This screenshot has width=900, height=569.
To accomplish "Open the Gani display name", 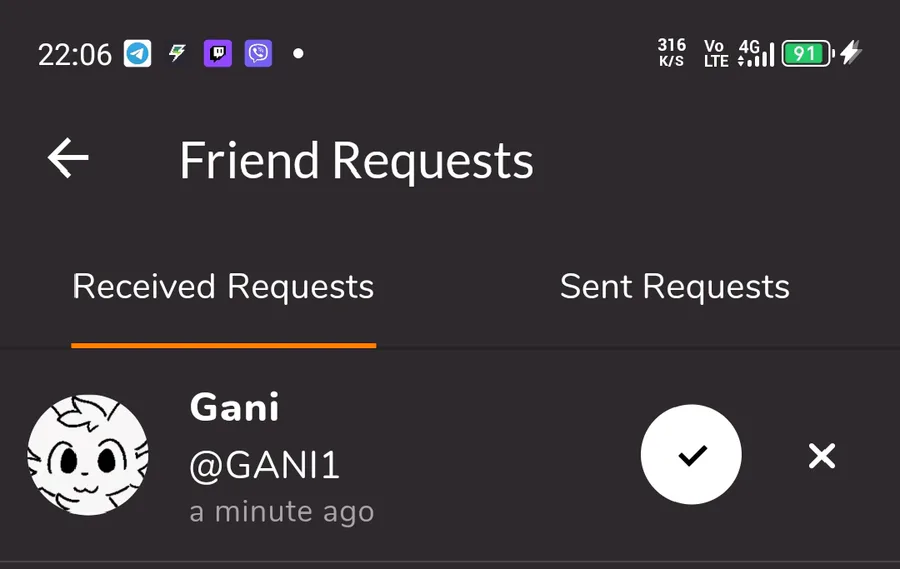I will (x=235, y=407).
